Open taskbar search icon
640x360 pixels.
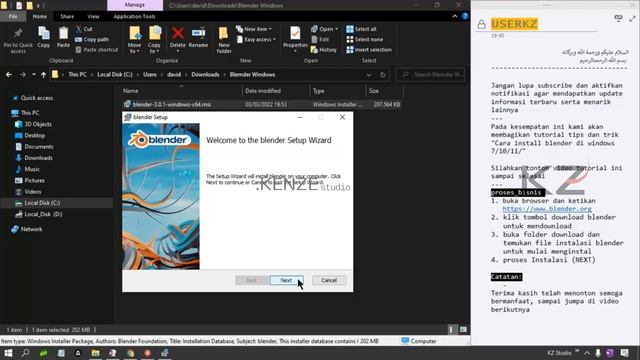[x=25, y=353]
